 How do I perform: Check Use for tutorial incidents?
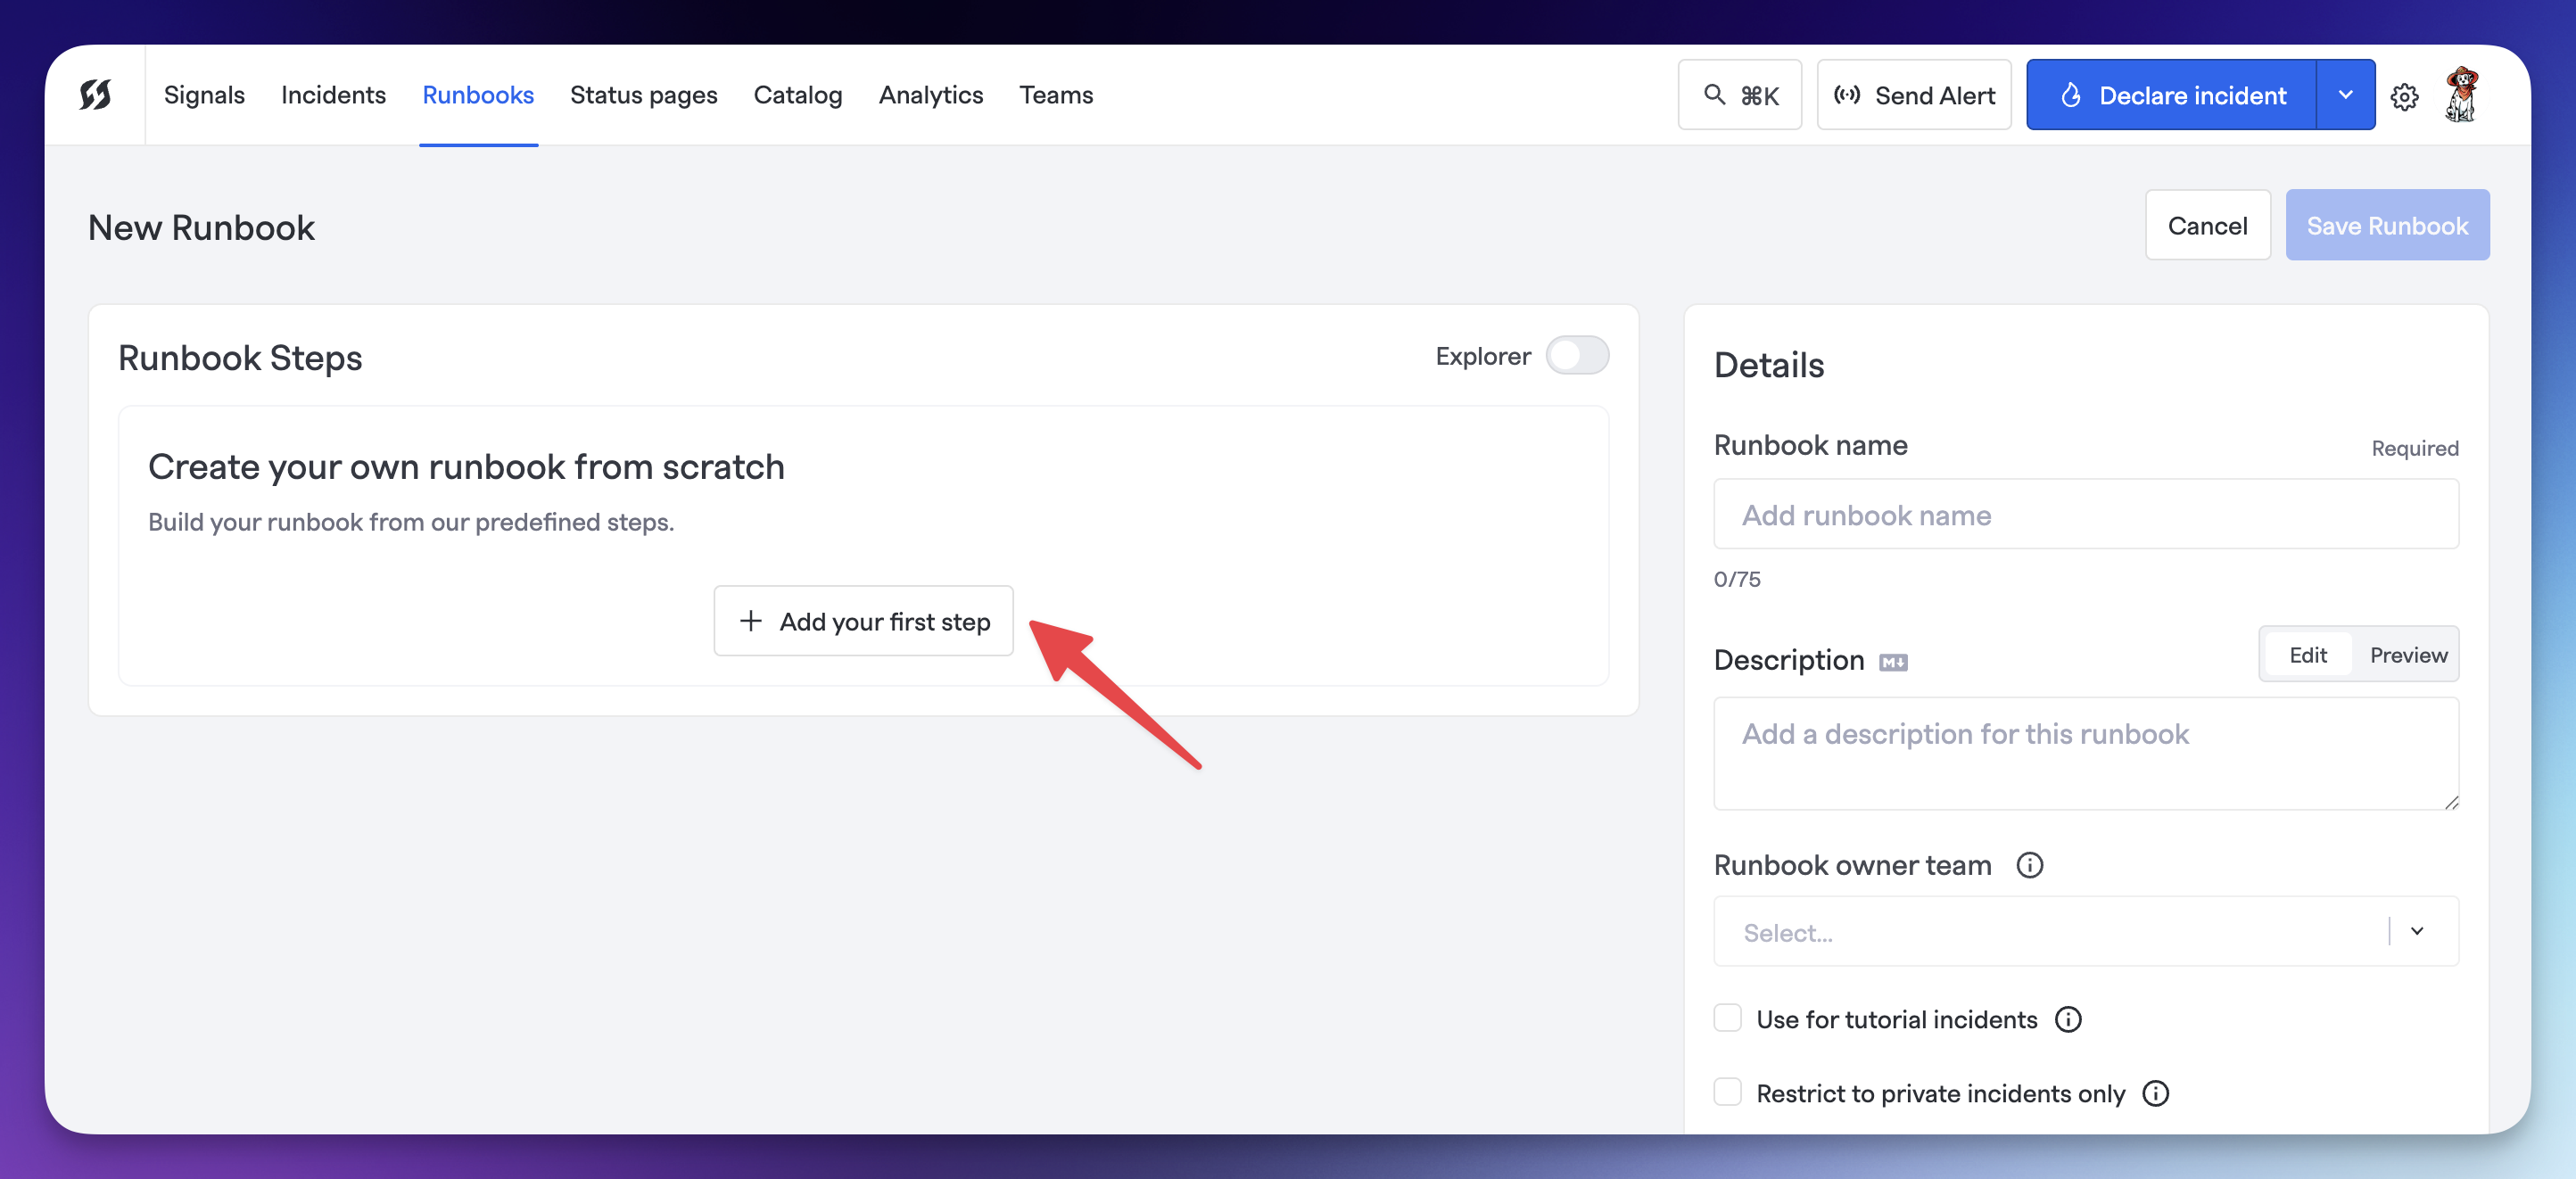click(1727, 1018)
